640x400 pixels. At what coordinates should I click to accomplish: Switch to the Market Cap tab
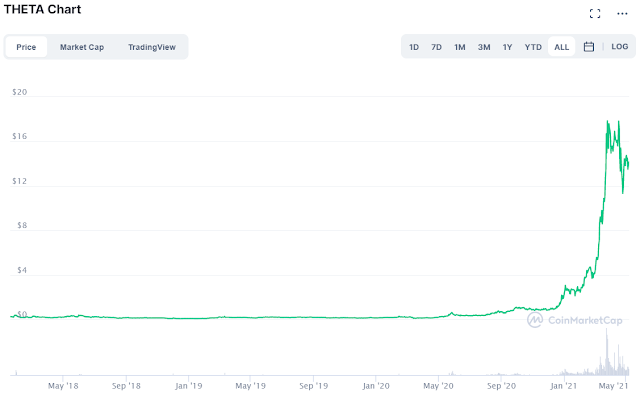(82, 47)
